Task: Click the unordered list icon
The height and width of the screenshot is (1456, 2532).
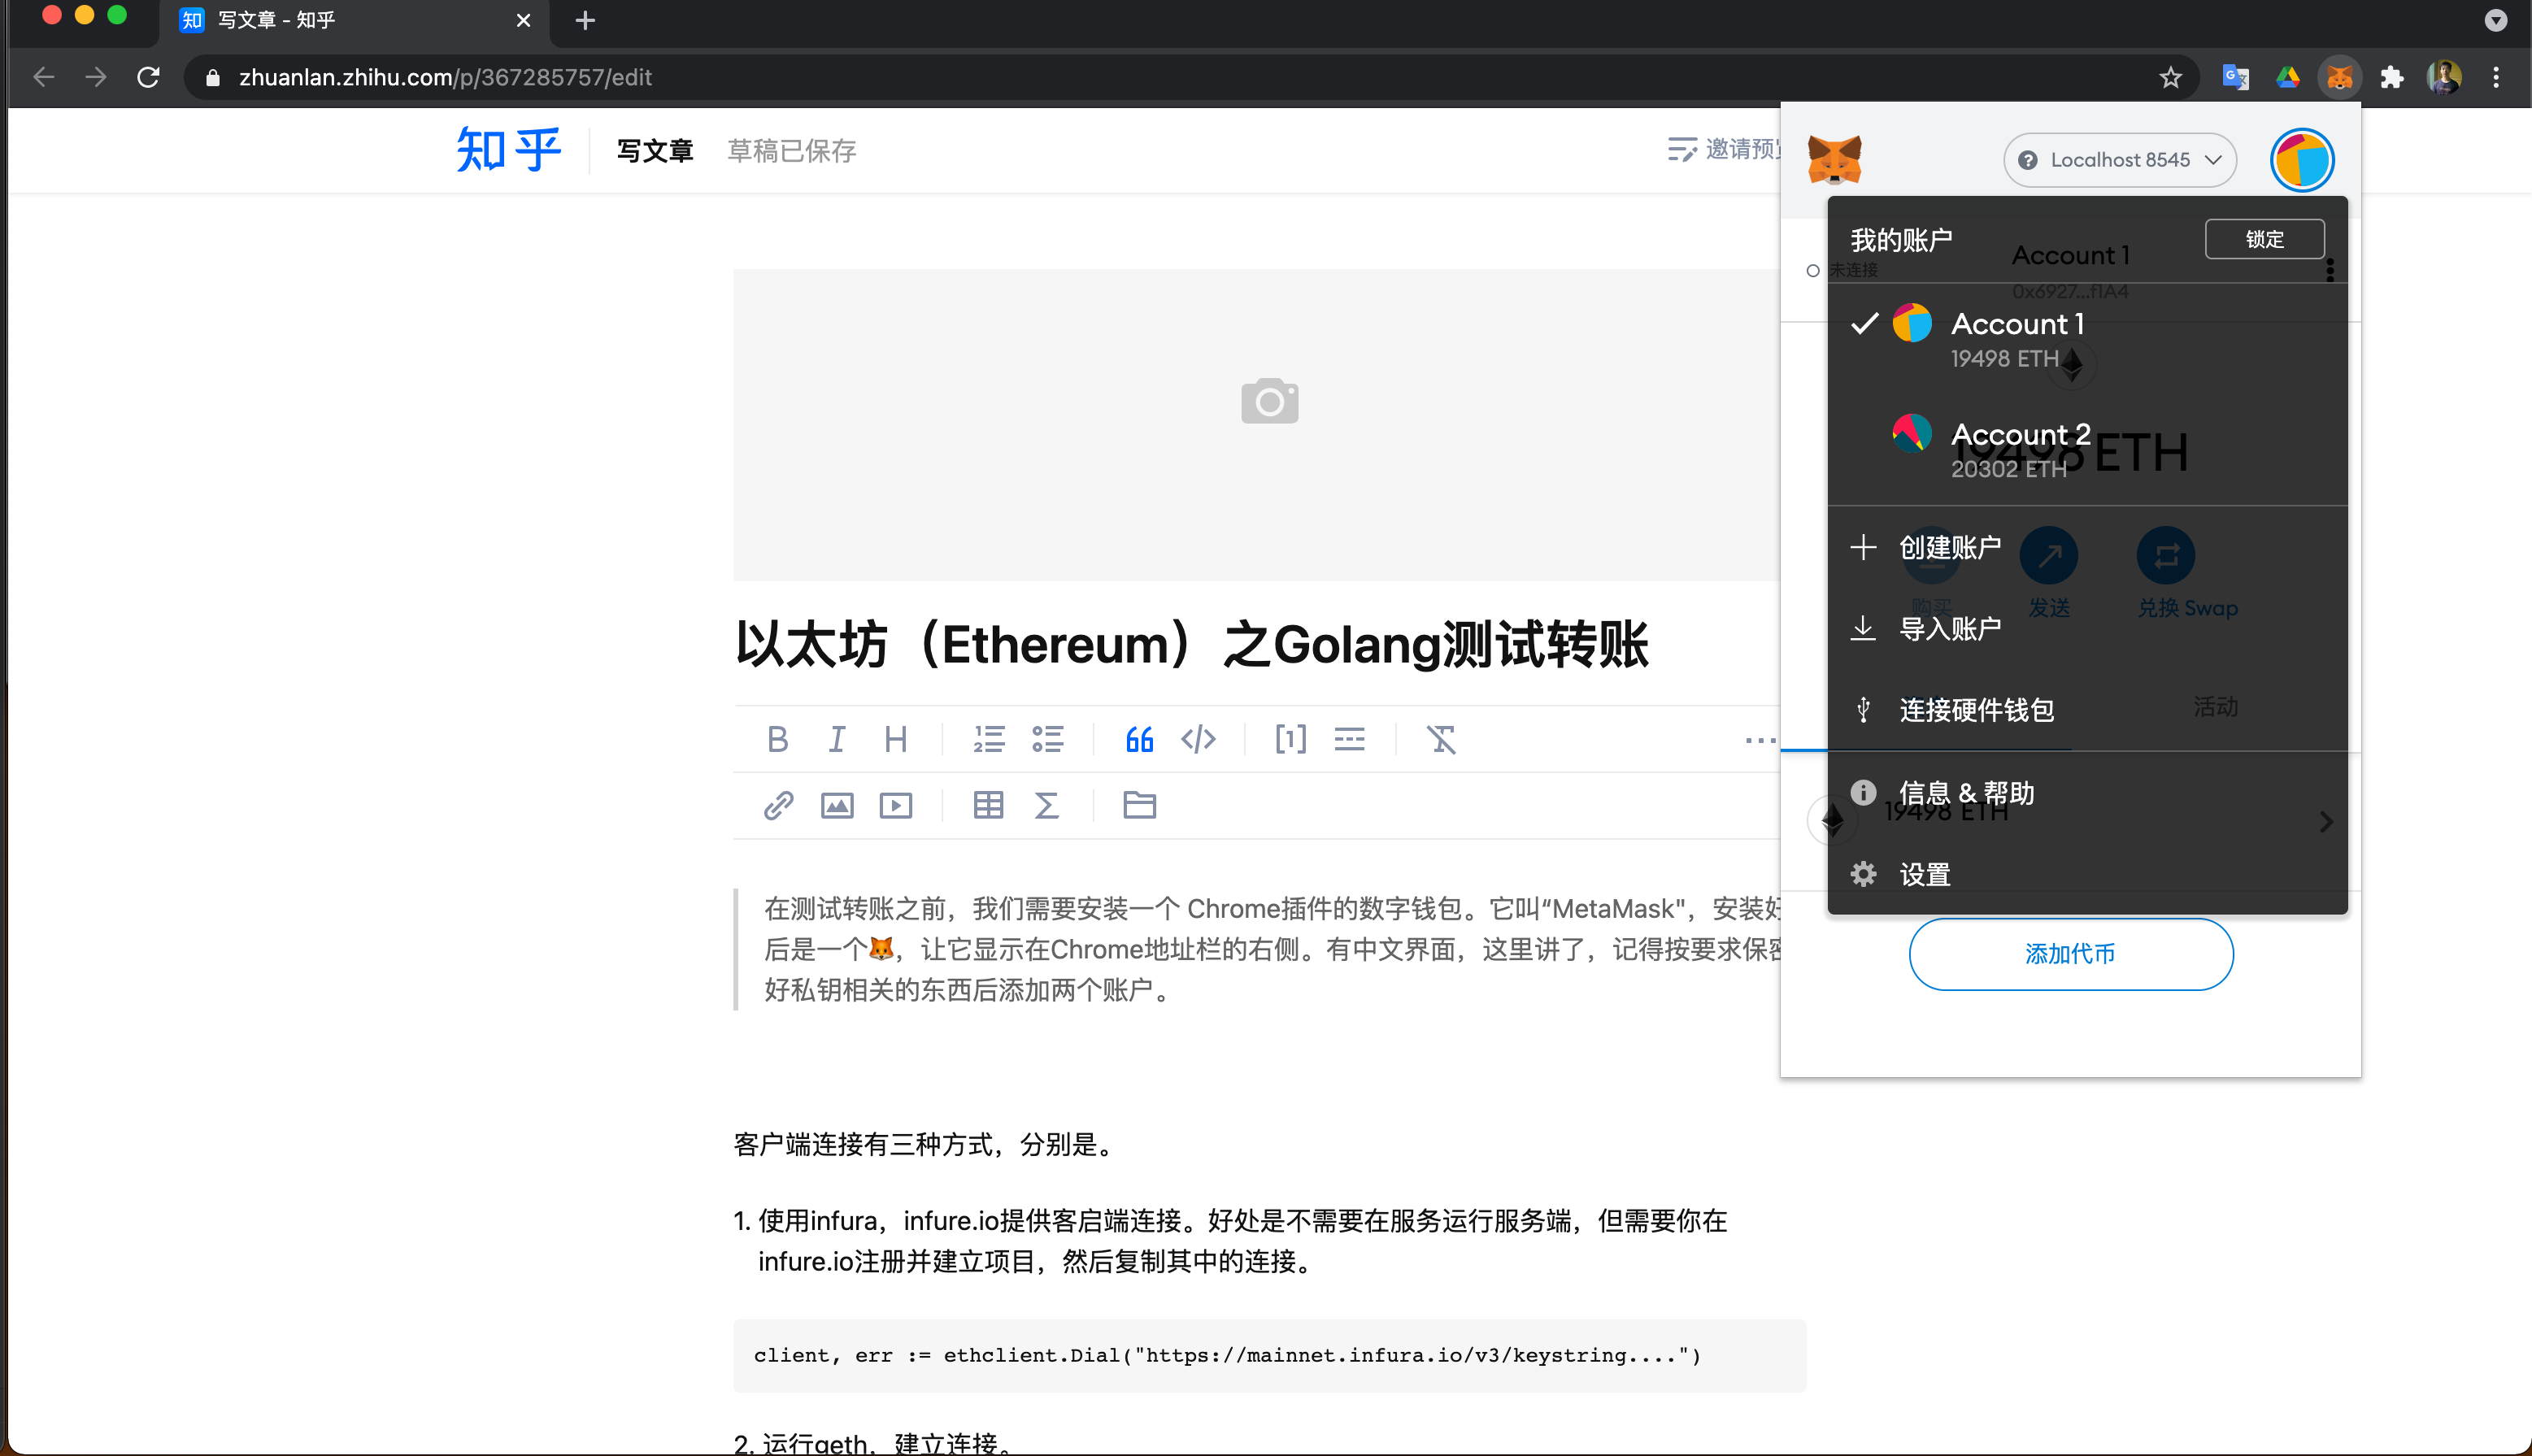Action: point(1045,737)
